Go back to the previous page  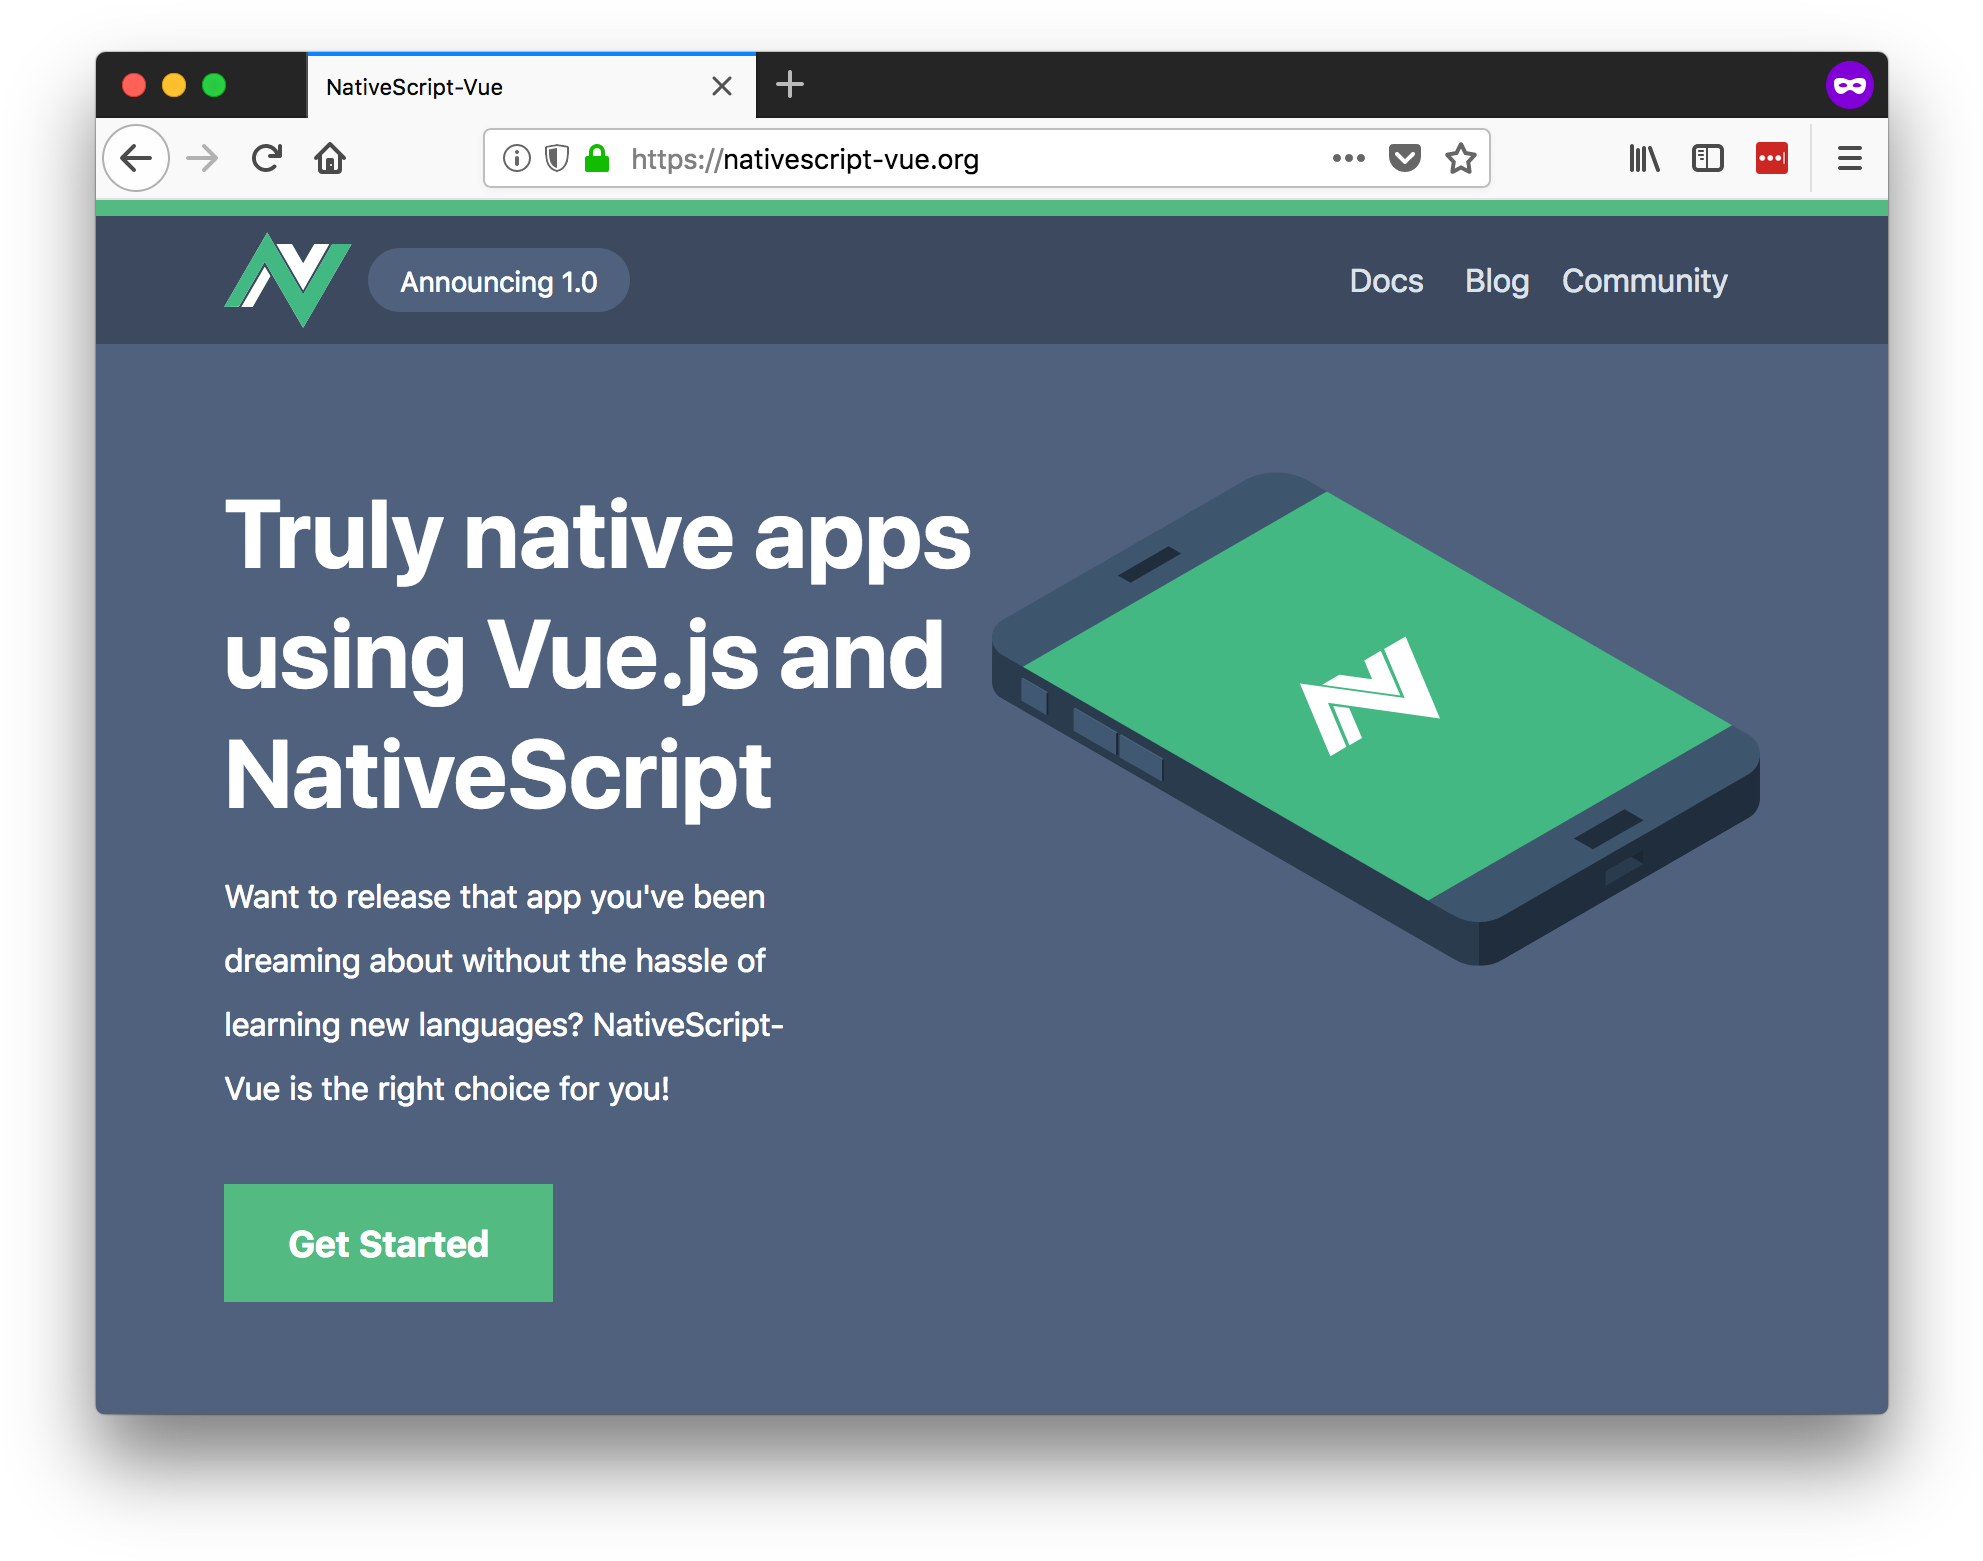(x=136, y=158)
